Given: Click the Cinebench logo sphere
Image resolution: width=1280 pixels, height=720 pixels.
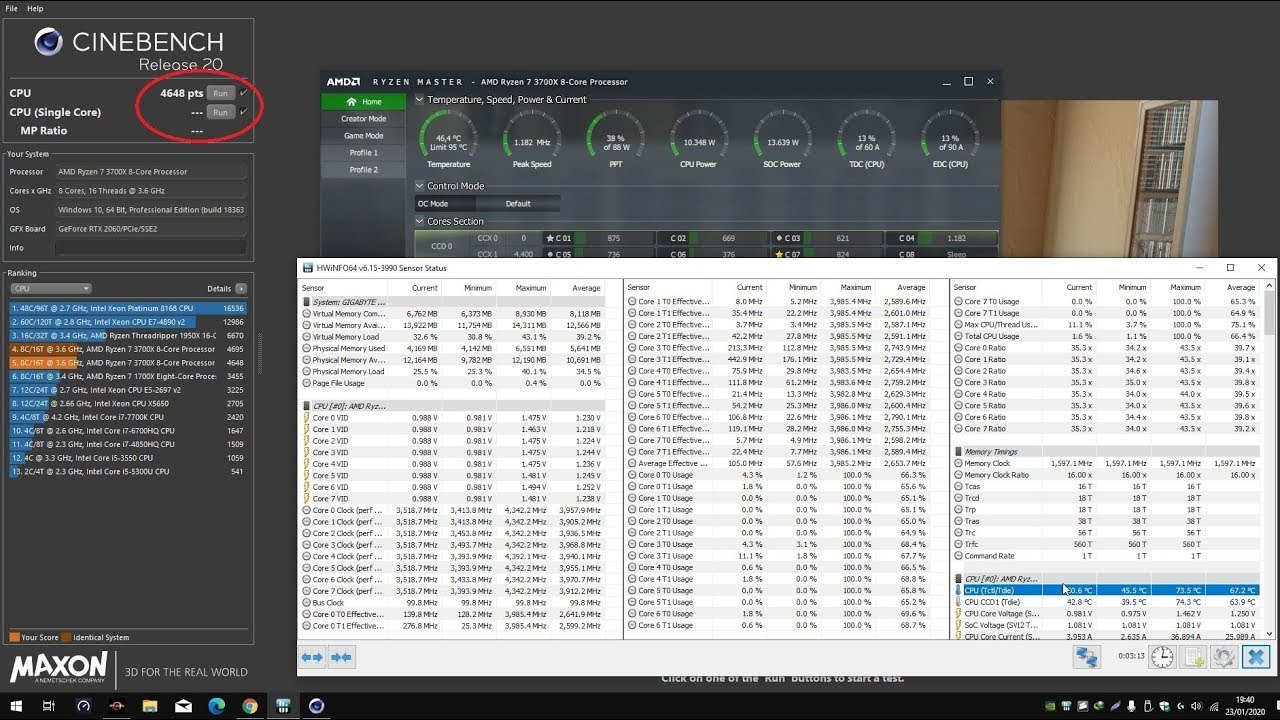Looking at the screenshot, I should click(x=49, y=41).
